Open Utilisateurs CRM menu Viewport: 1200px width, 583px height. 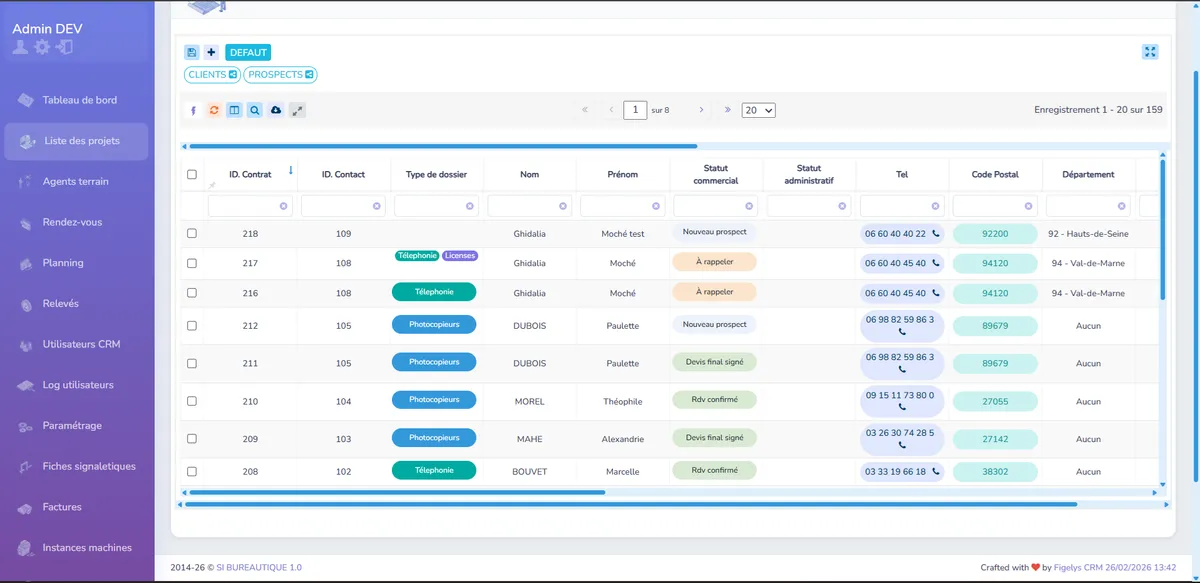point(77,344)
